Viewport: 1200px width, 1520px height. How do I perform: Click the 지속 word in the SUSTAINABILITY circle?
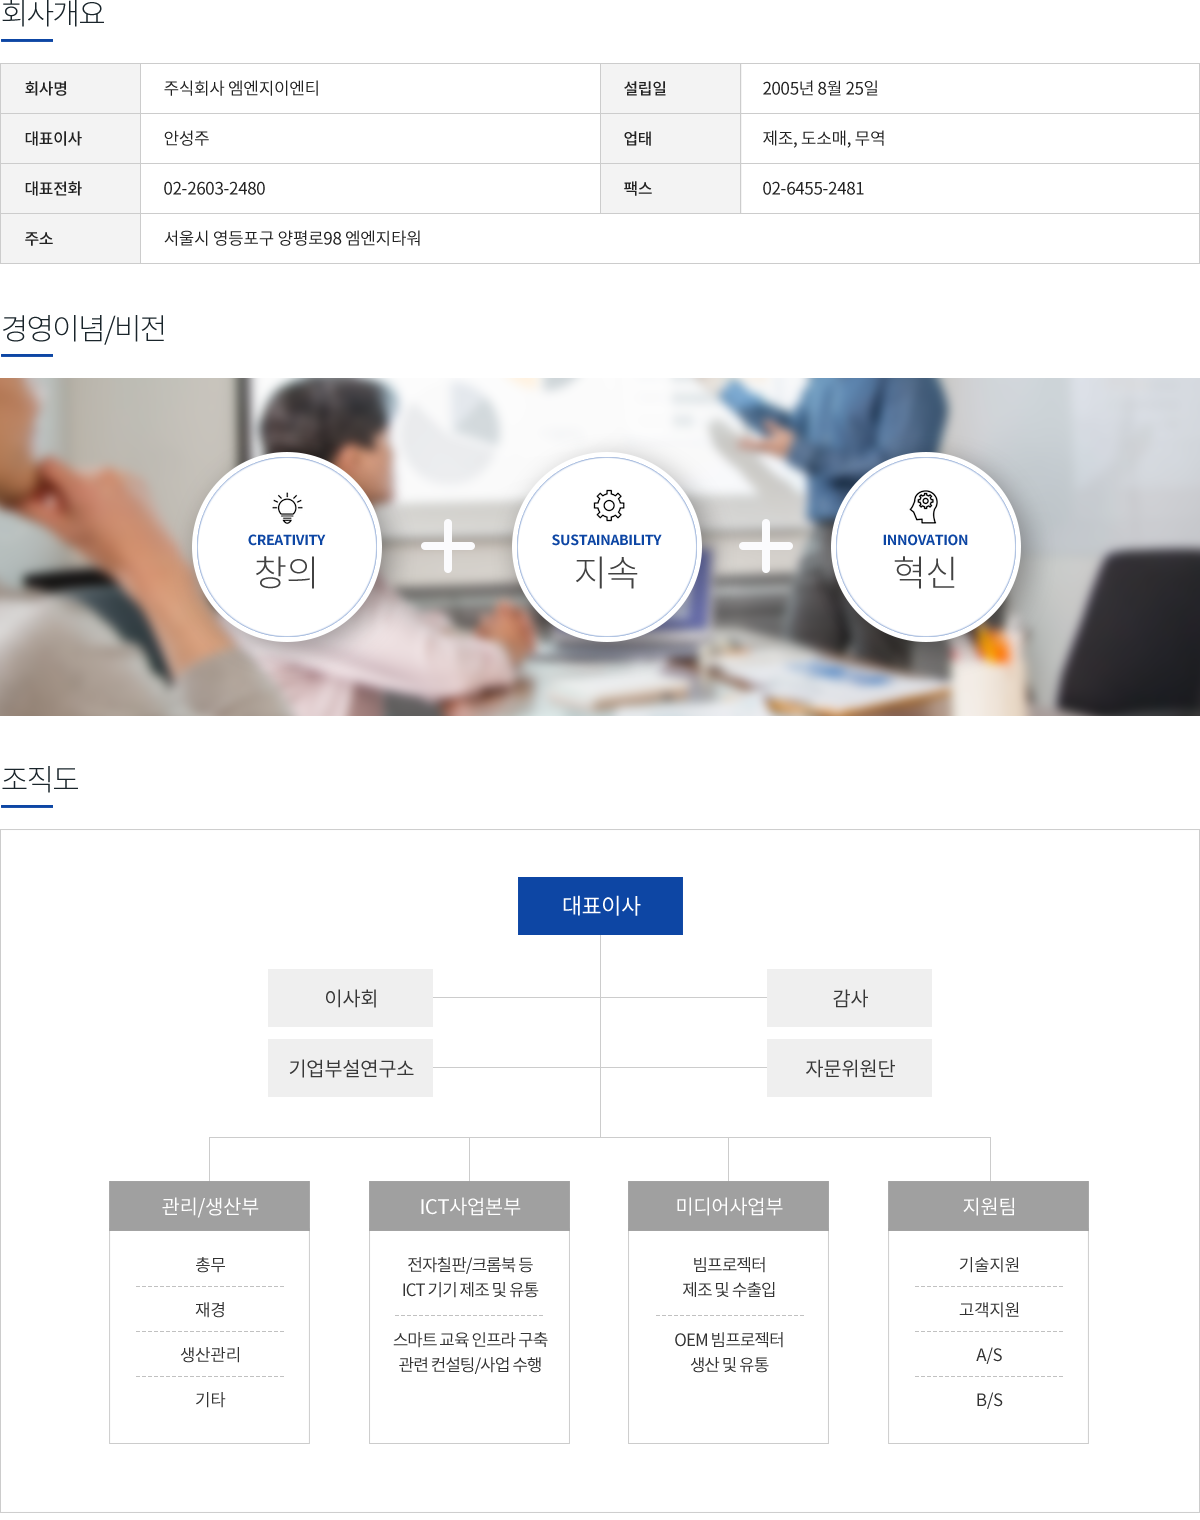point(606,572)
